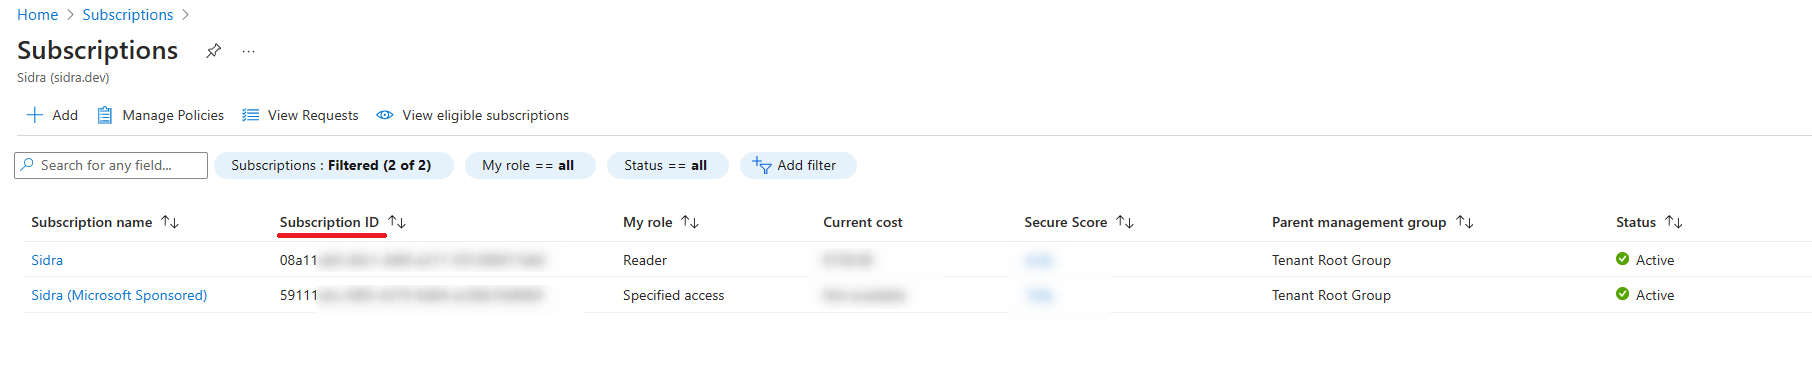
Task: Sort by Subscription ID arrows
Action: pyautogui.click(x=397, y=222)
